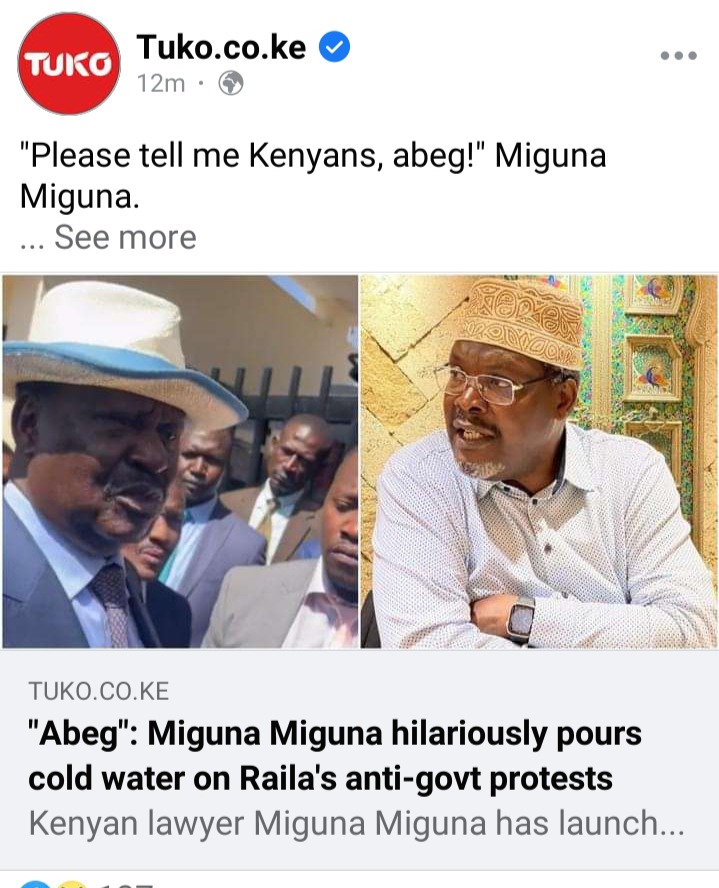
Task: Open the right photo of man with glasses
Action: coord(539,461)
